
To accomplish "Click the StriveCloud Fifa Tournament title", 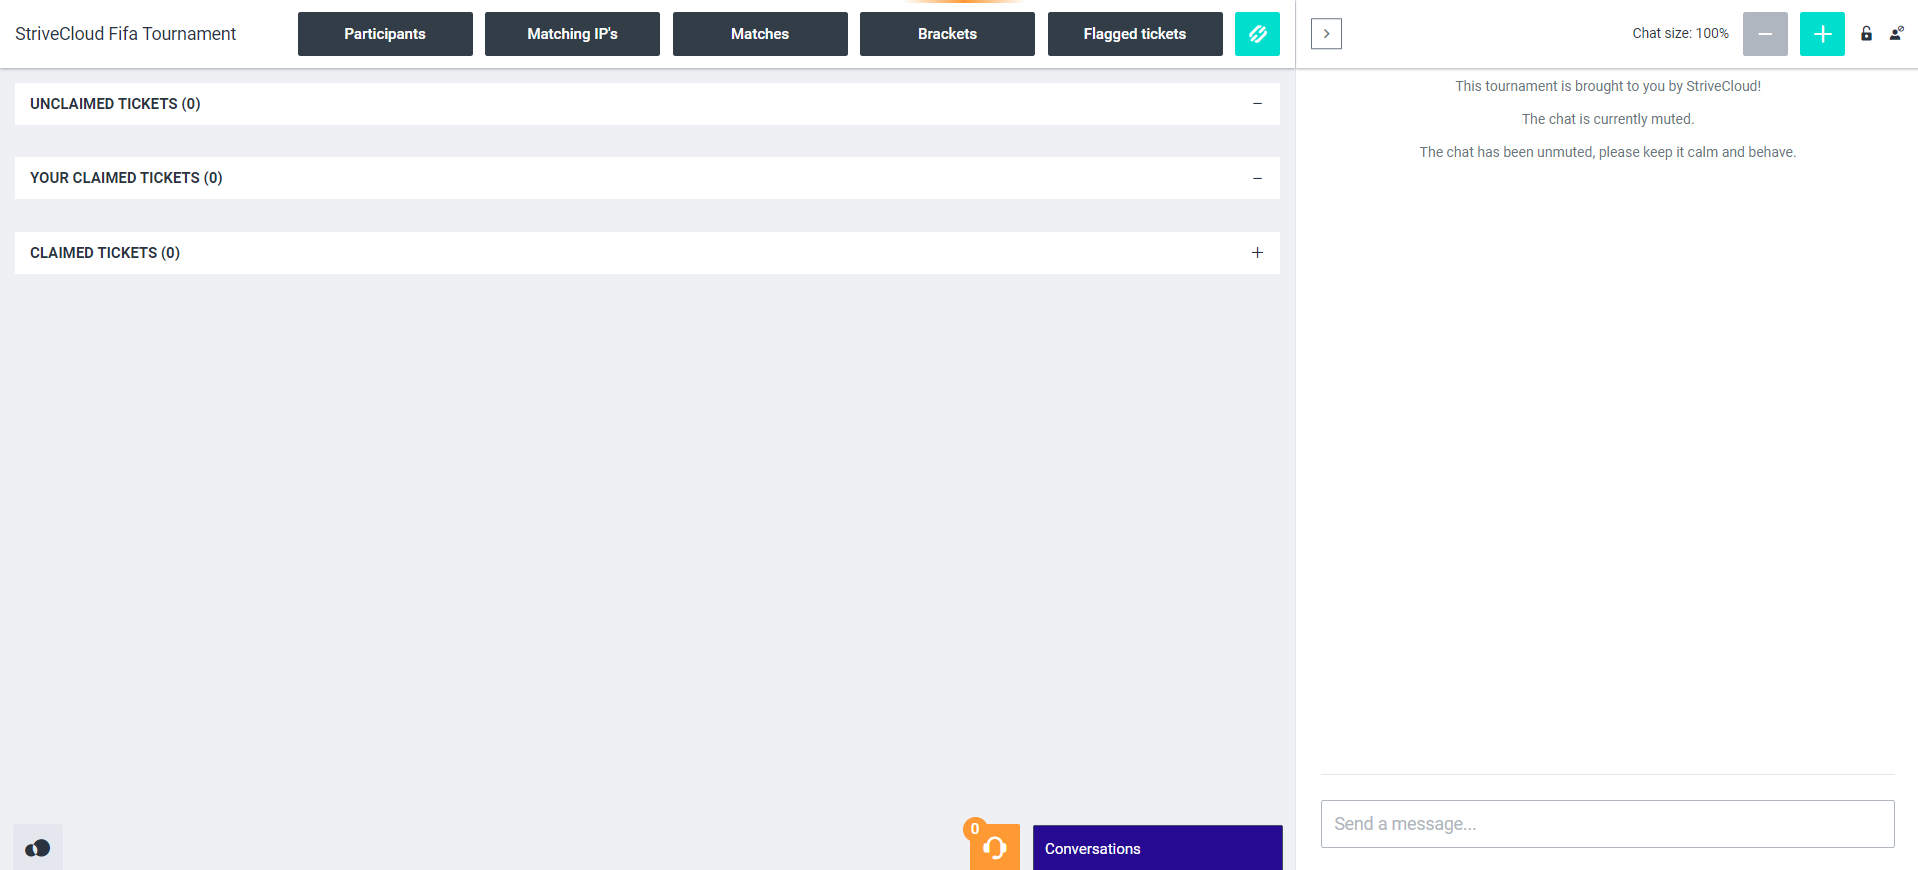I will pyautogui.click(x=126, y=34).
